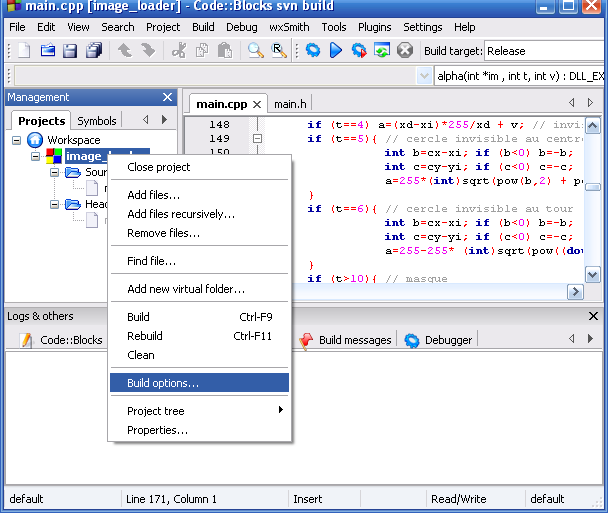This screenshot has width=608, height=513.
Task: Click the Cut scissors icon
Action: (x=179, y=50)
